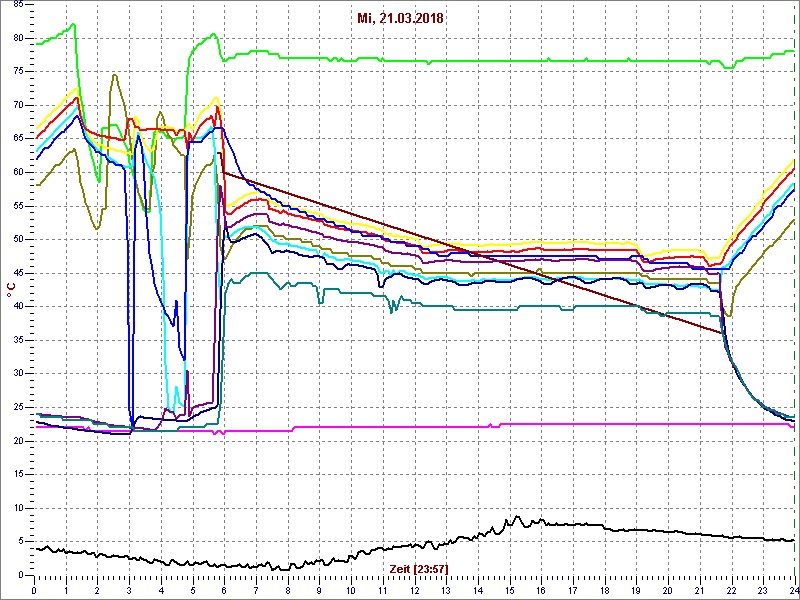Click hour 6 on the time axis
This screenshot has width=800, height=600.
[x=224, y=590]
